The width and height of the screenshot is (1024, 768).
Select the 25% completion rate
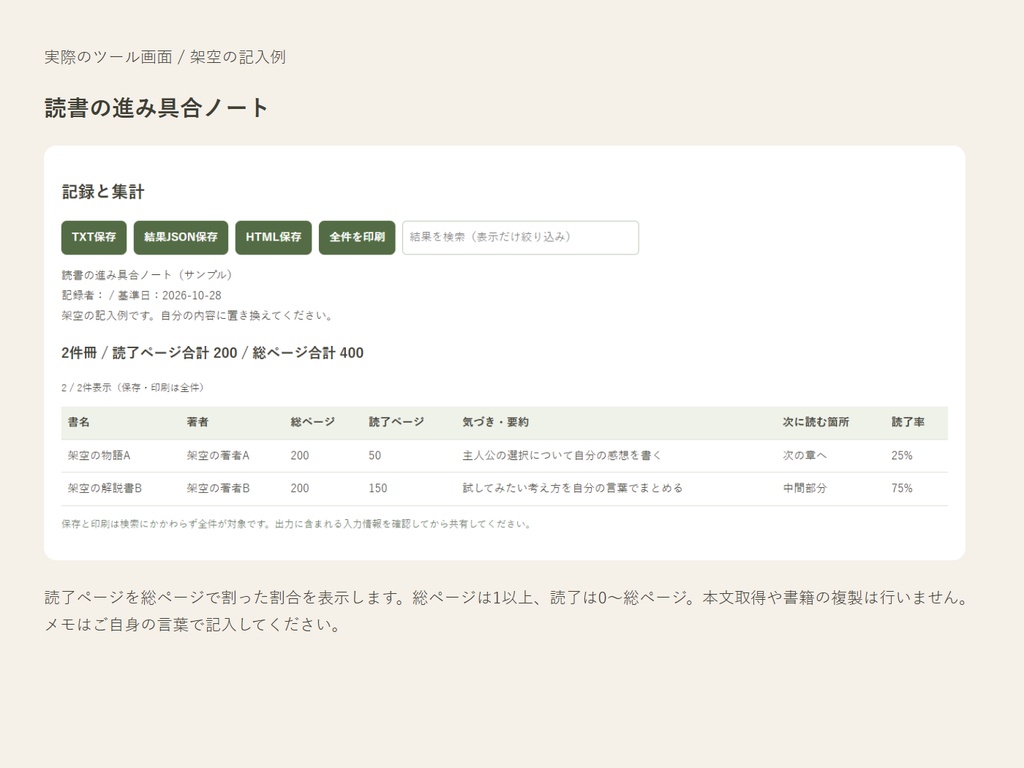pos(902,455)
